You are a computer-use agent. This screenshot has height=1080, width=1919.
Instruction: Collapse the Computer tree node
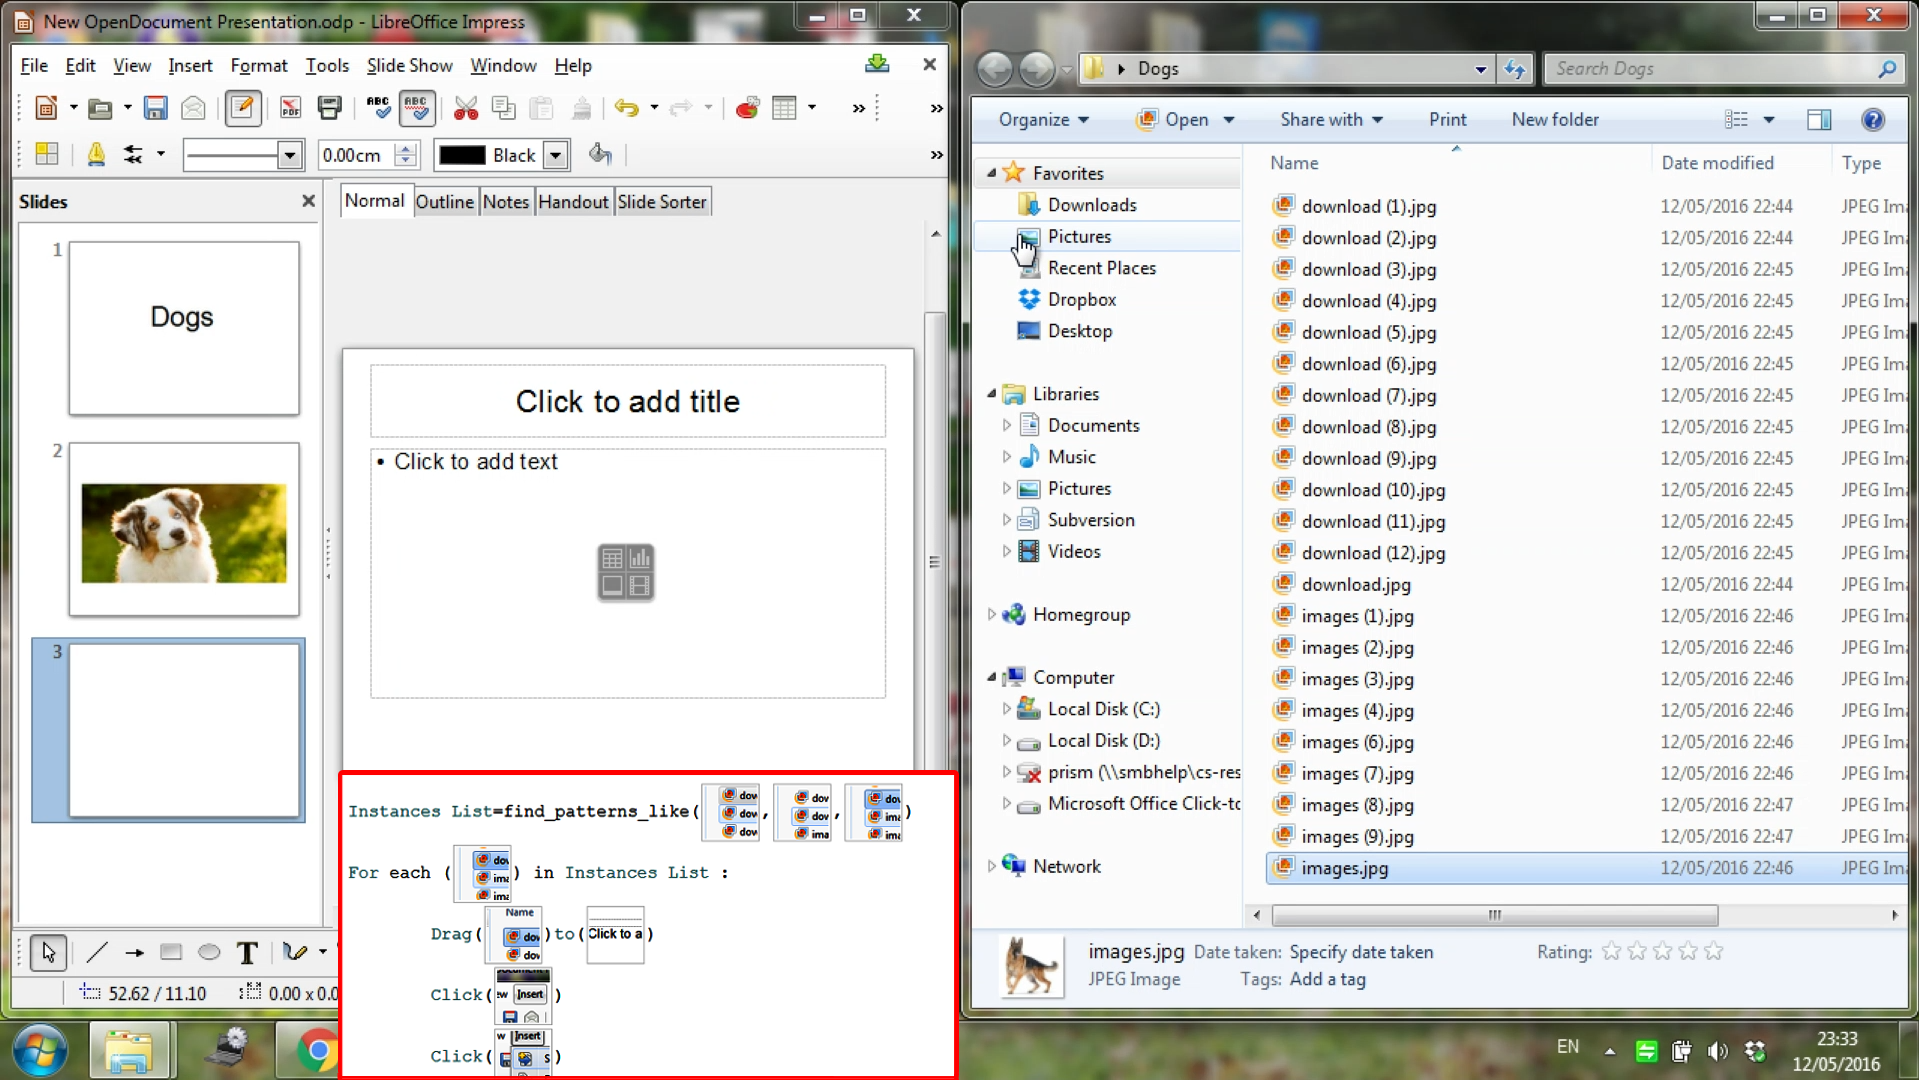(992, 677)
